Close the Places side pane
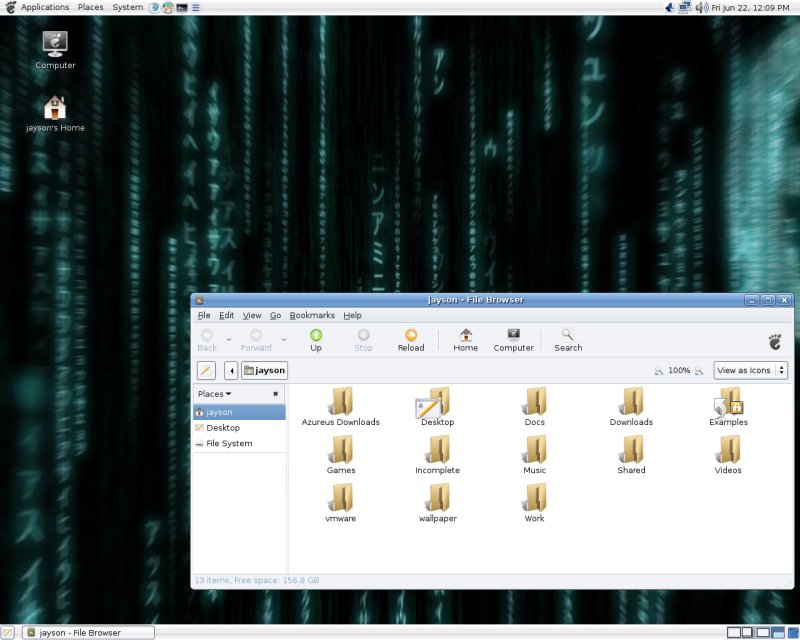This screenshot has width=800, height=640. [x=276, y=394]
